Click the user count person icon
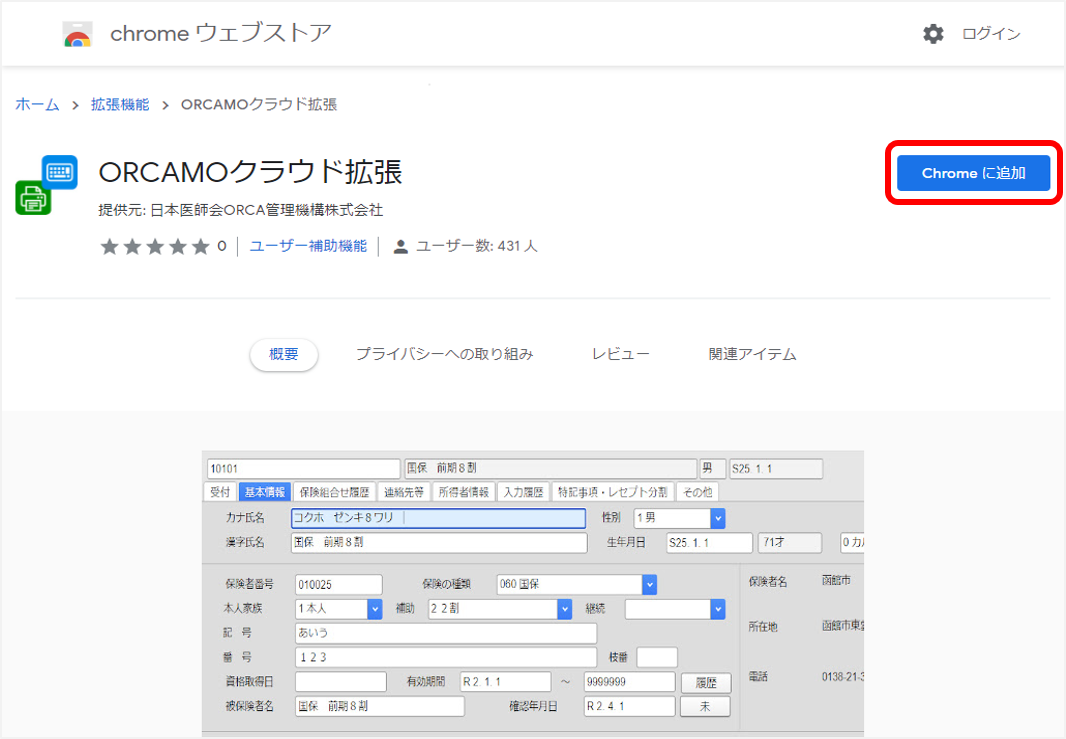The image size is (1066, 739). [x=400, y=247]
